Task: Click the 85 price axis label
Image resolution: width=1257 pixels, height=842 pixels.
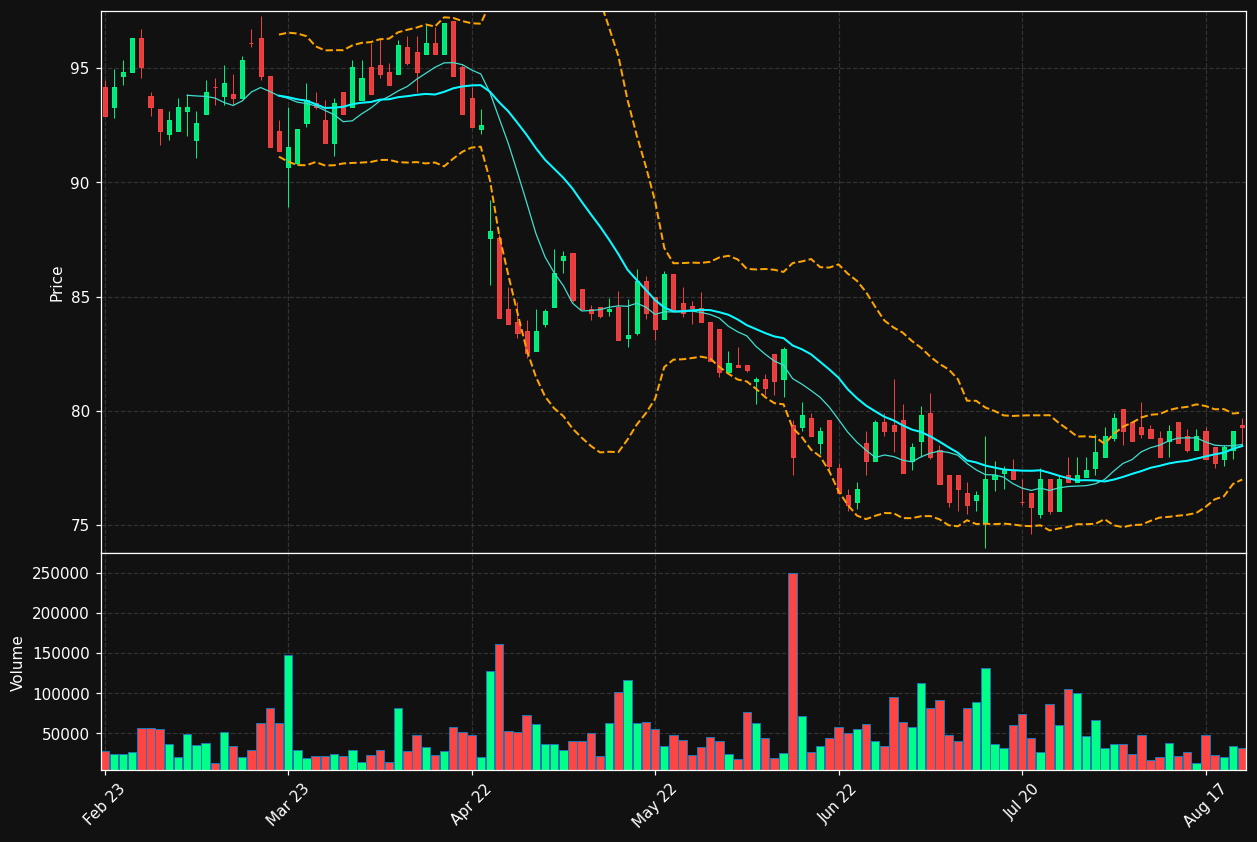Action: tap(79, 297)
